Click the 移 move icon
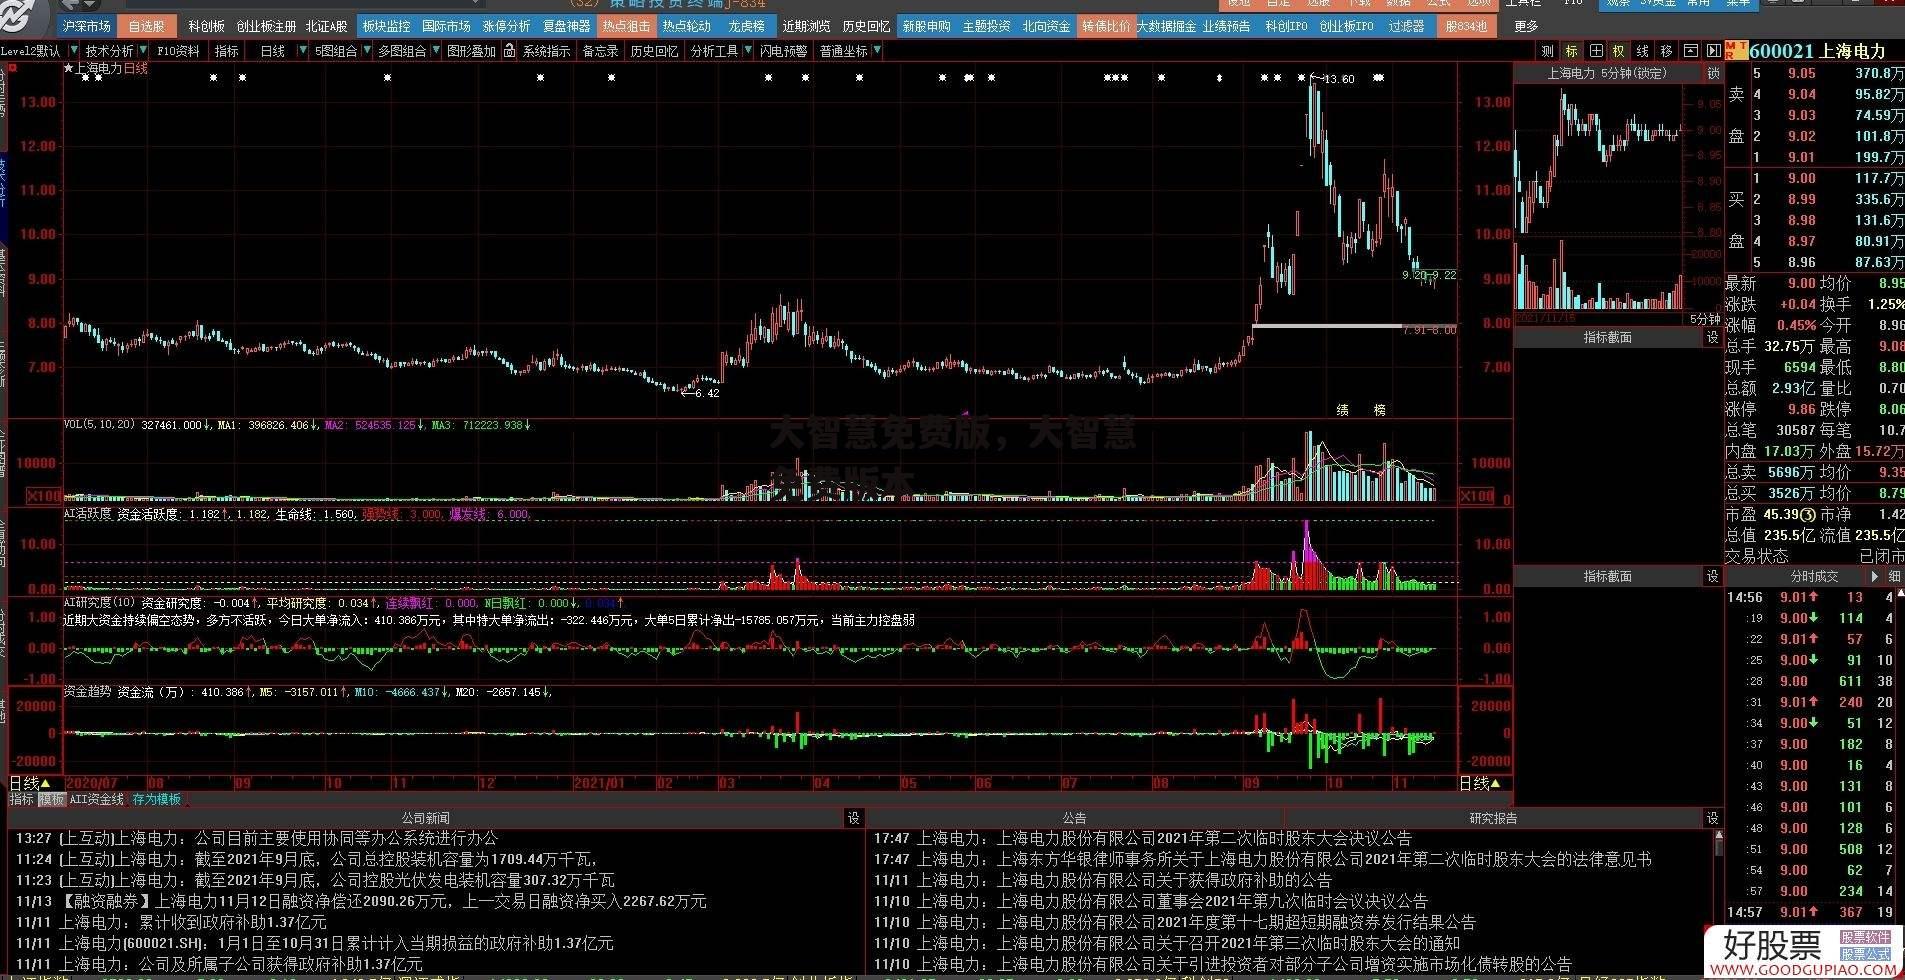The image size is (1905, 980). tap(1666, 51)
